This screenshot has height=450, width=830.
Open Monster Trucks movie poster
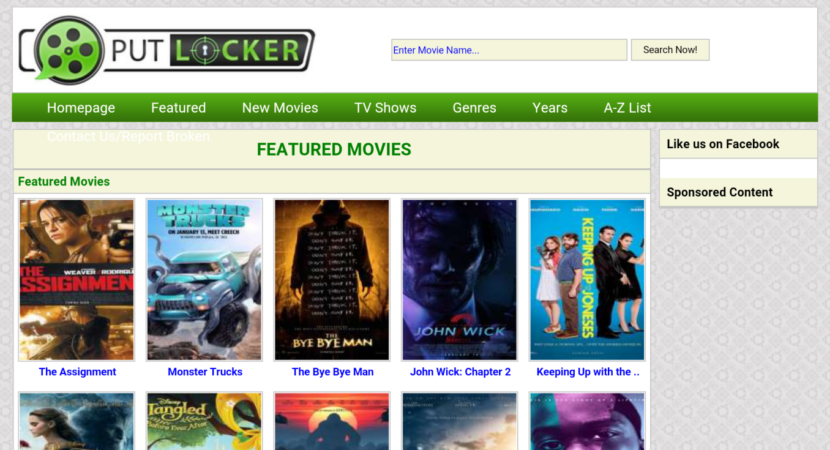pos(204,280)
